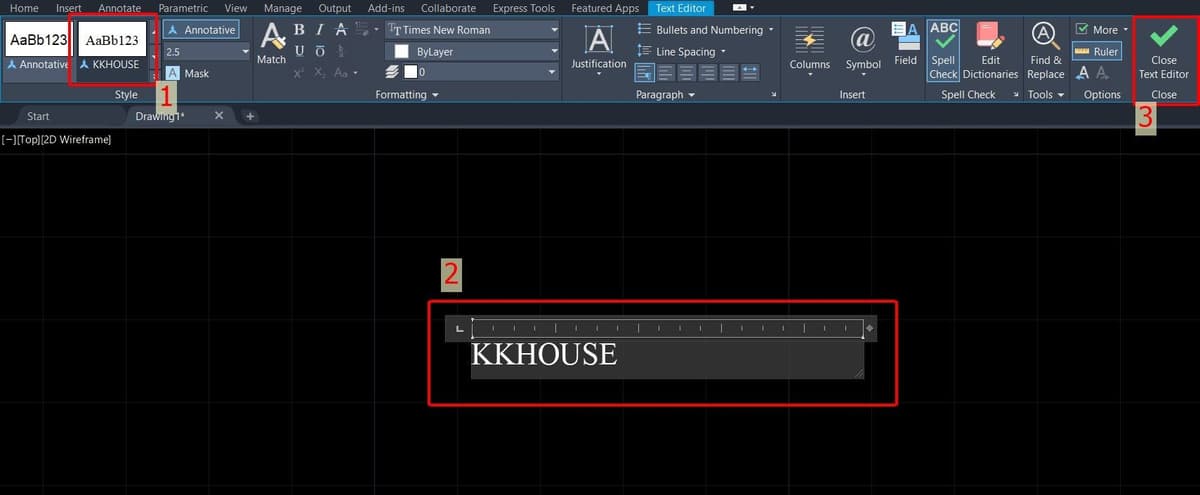Open the Express Tools ribbon tab
Image resolution: width=1200 pixels, height=495 pixels.
(x=524, y=8)
